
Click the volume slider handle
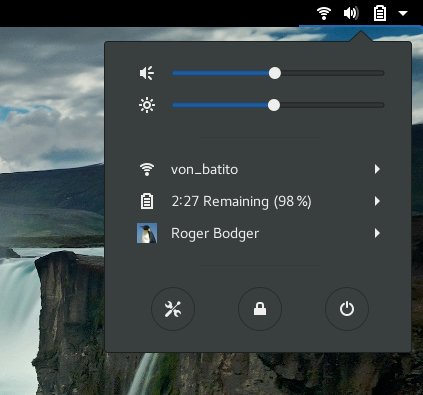(x=275, y=73)
